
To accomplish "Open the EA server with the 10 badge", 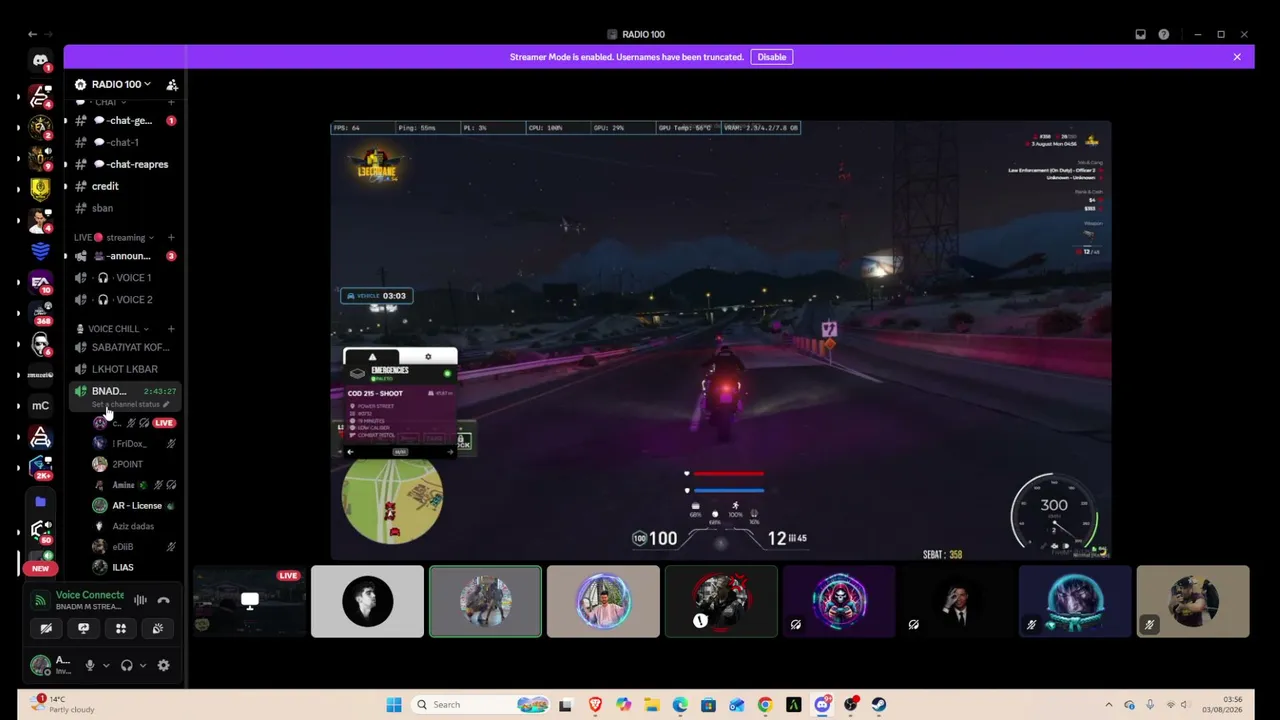I will click(x=40, y=282).
